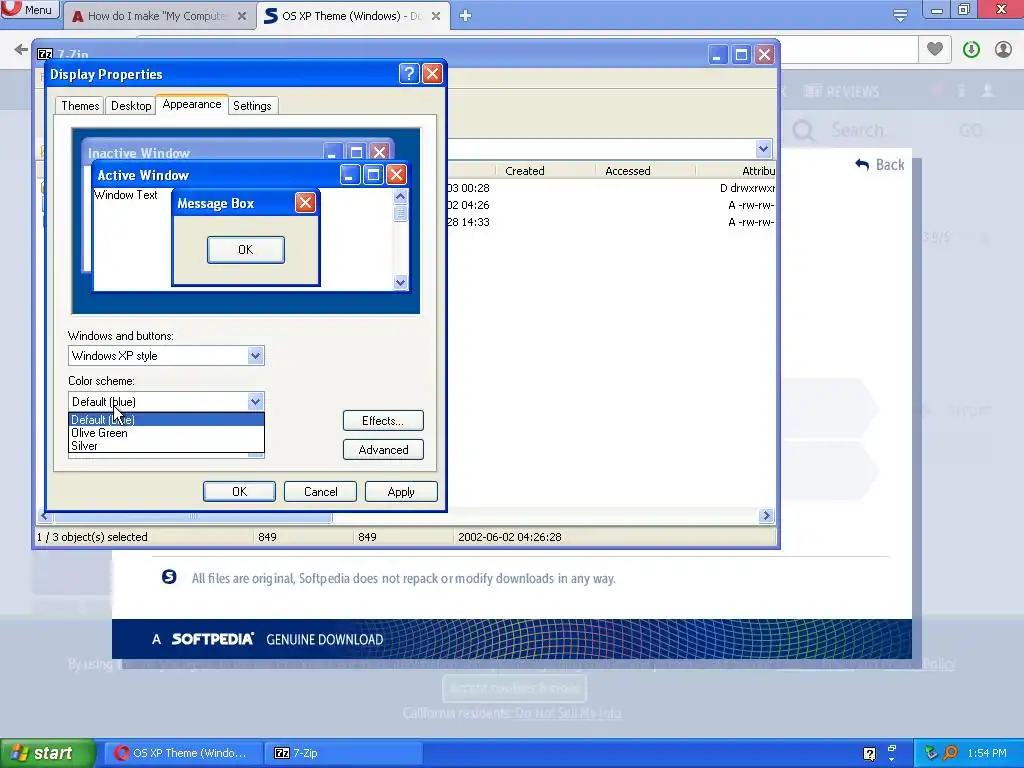1024x768 pixels.
Task: Confirm Display Properties with OK
Action: tap(239, 492)
